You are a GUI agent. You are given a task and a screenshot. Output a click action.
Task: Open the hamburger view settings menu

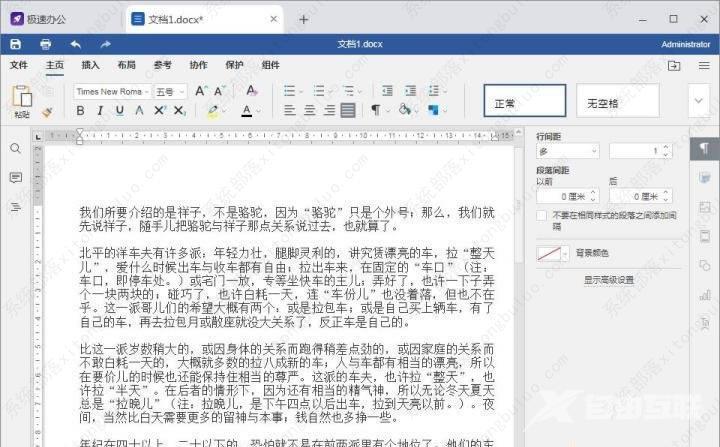704,65
